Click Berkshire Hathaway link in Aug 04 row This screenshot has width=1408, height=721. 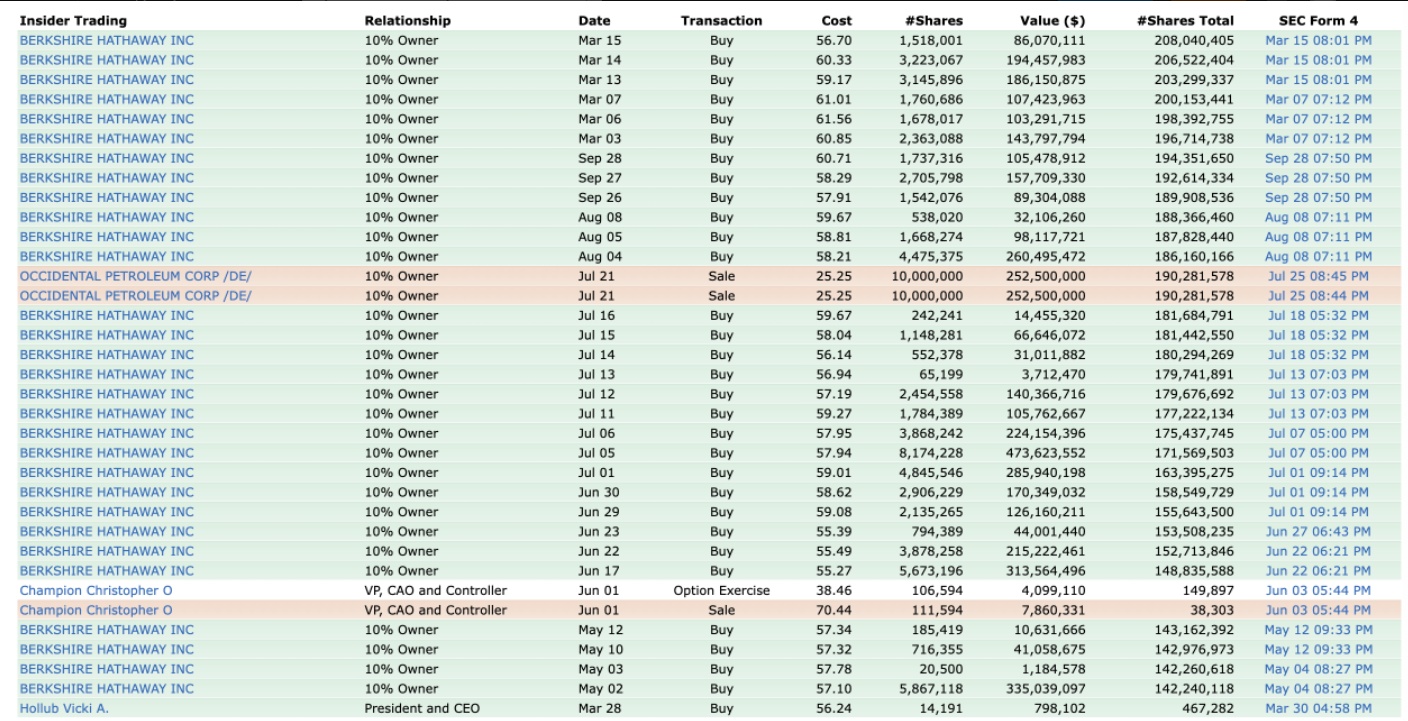107,257
